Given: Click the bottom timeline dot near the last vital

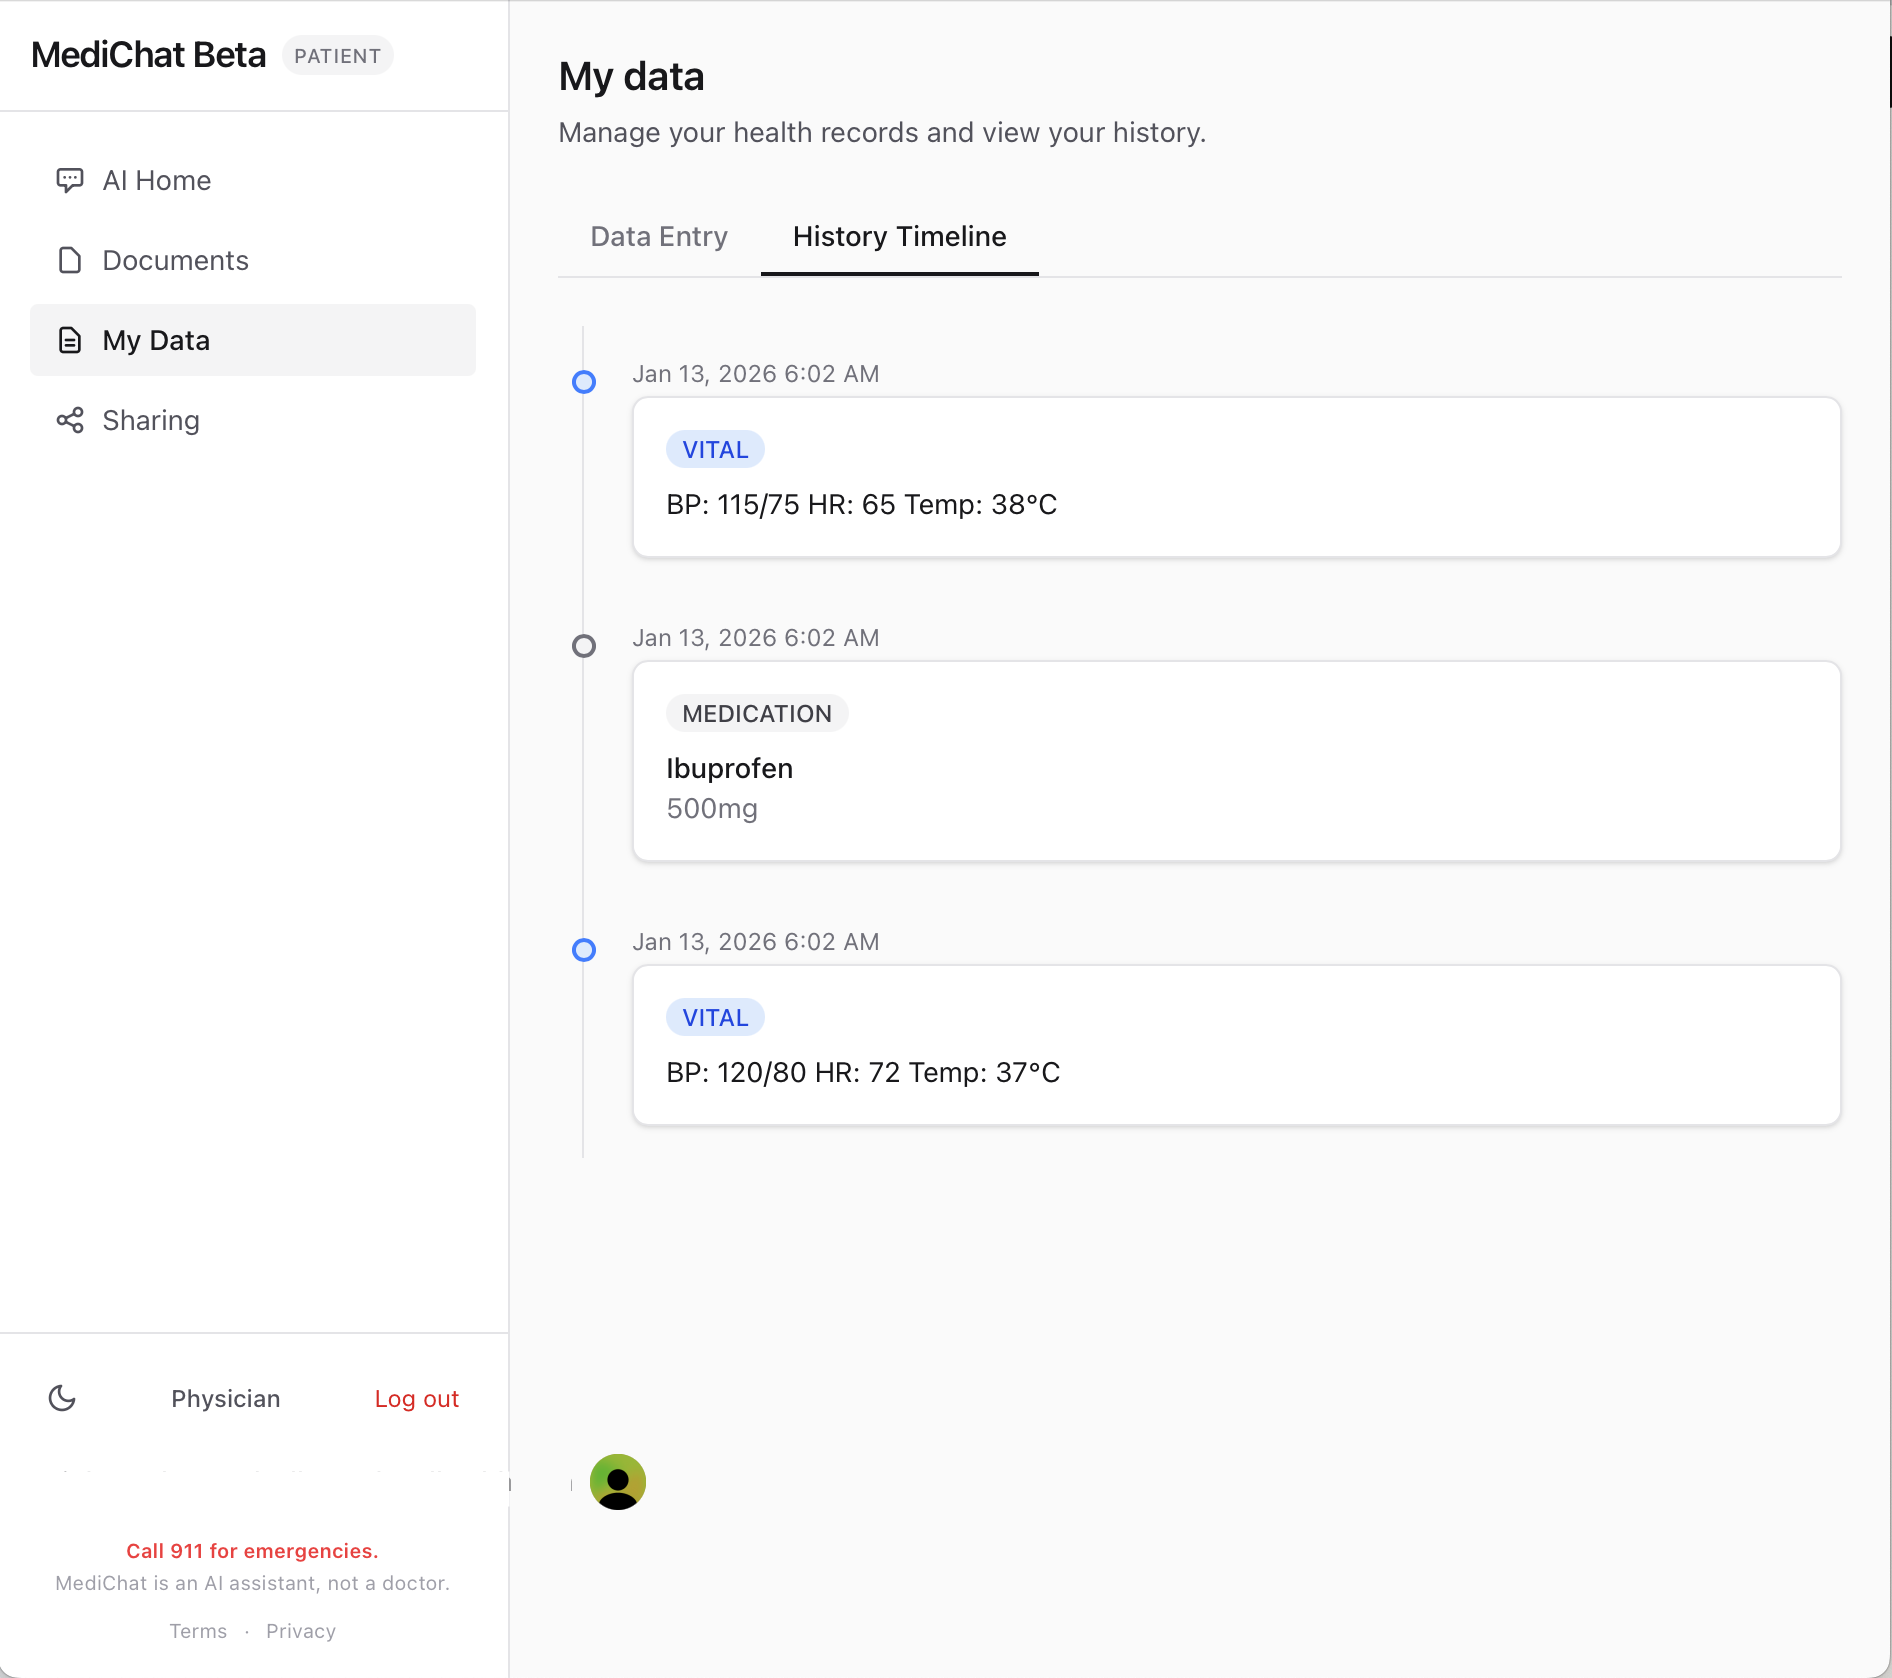Looking at the screenshot, I should (x=585, y=950).
